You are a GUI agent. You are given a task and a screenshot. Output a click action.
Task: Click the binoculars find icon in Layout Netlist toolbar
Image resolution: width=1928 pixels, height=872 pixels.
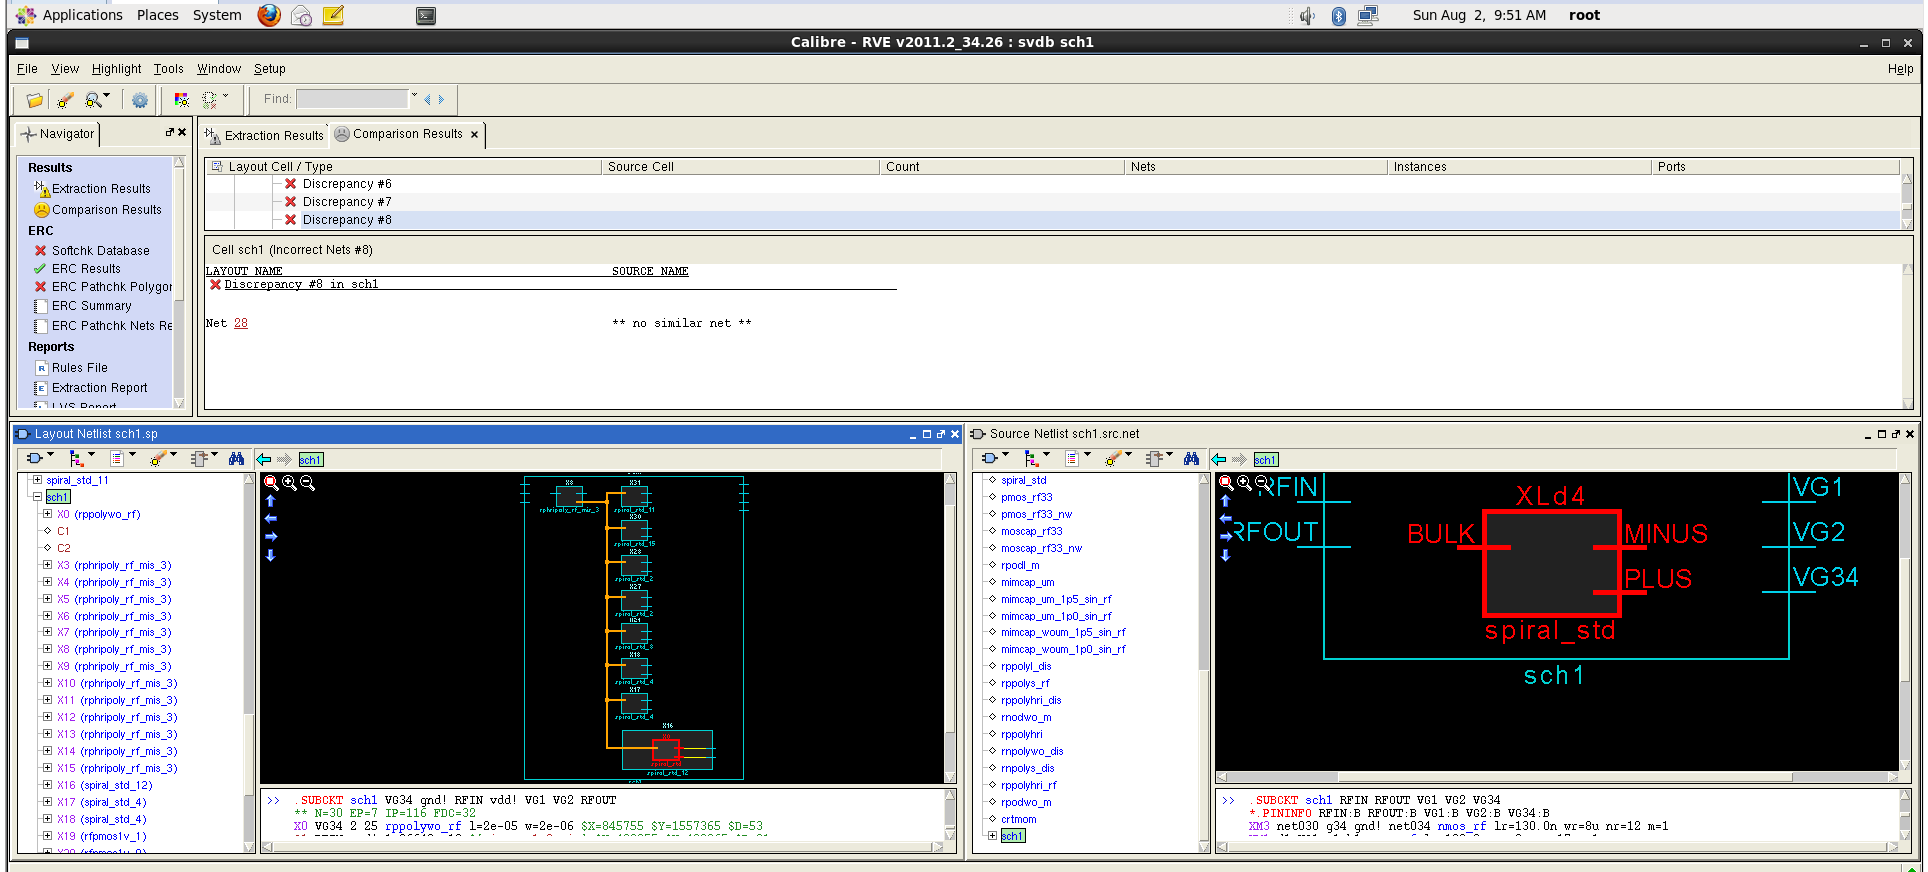click(x=236, y=459)
